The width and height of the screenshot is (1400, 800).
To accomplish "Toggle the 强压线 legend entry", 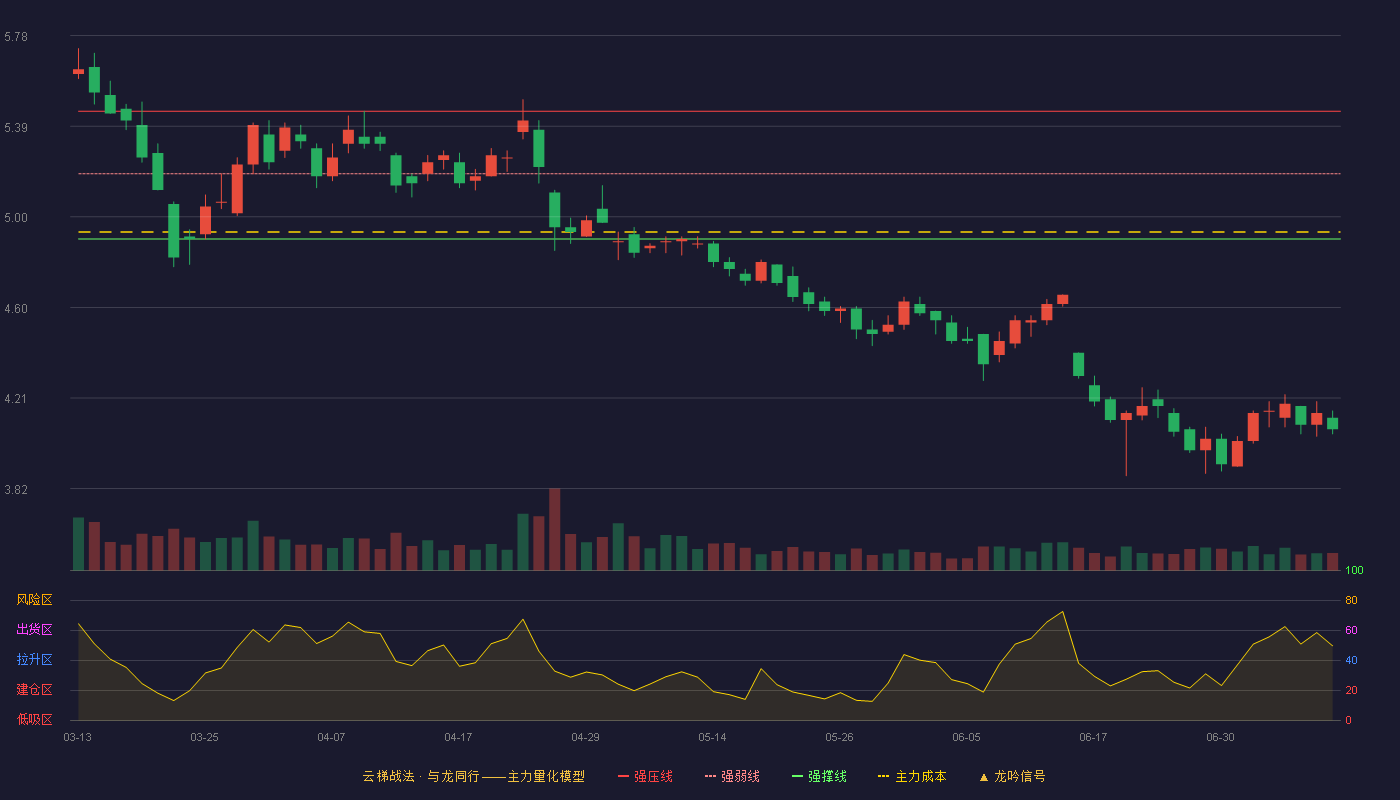I will (x=645, y=776).
